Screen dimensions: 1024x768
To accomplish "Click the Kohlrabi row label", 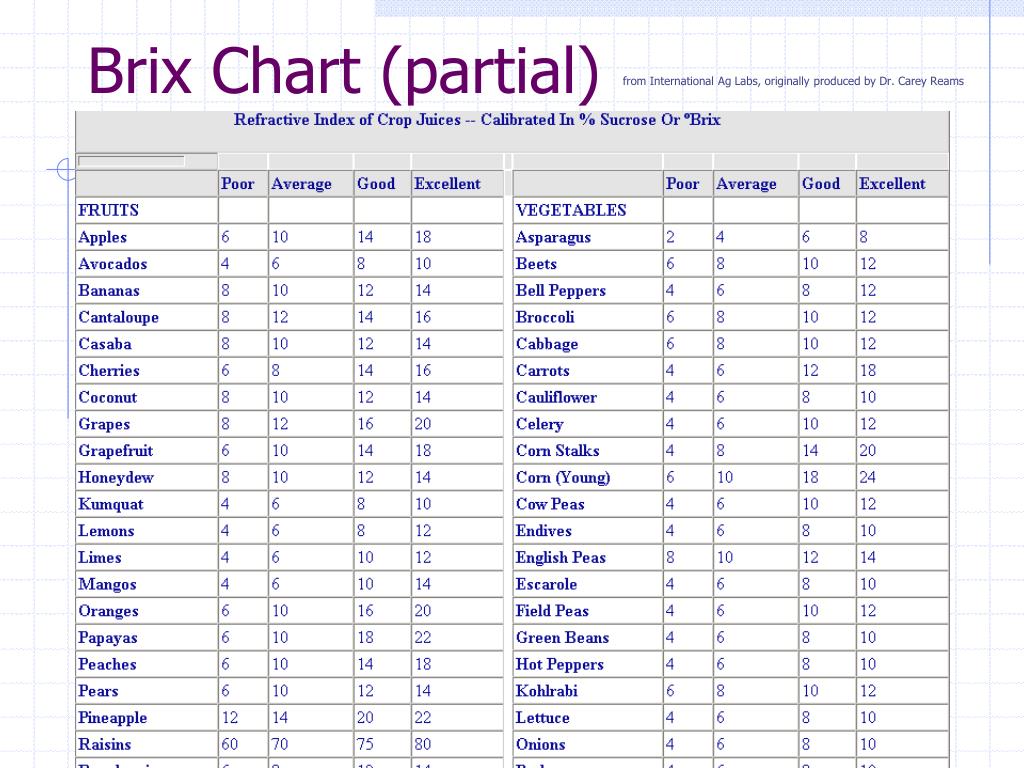I will tap(547, 692).
